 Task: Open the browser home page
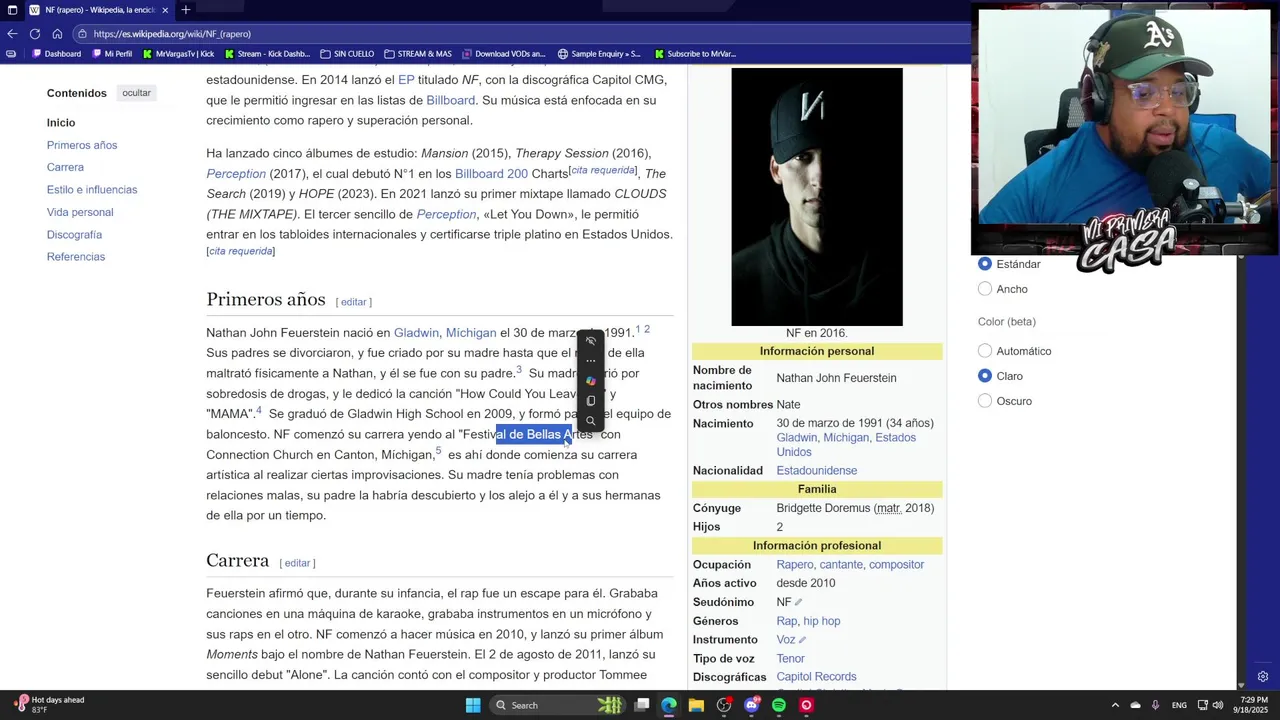click(x=57, y=33)
